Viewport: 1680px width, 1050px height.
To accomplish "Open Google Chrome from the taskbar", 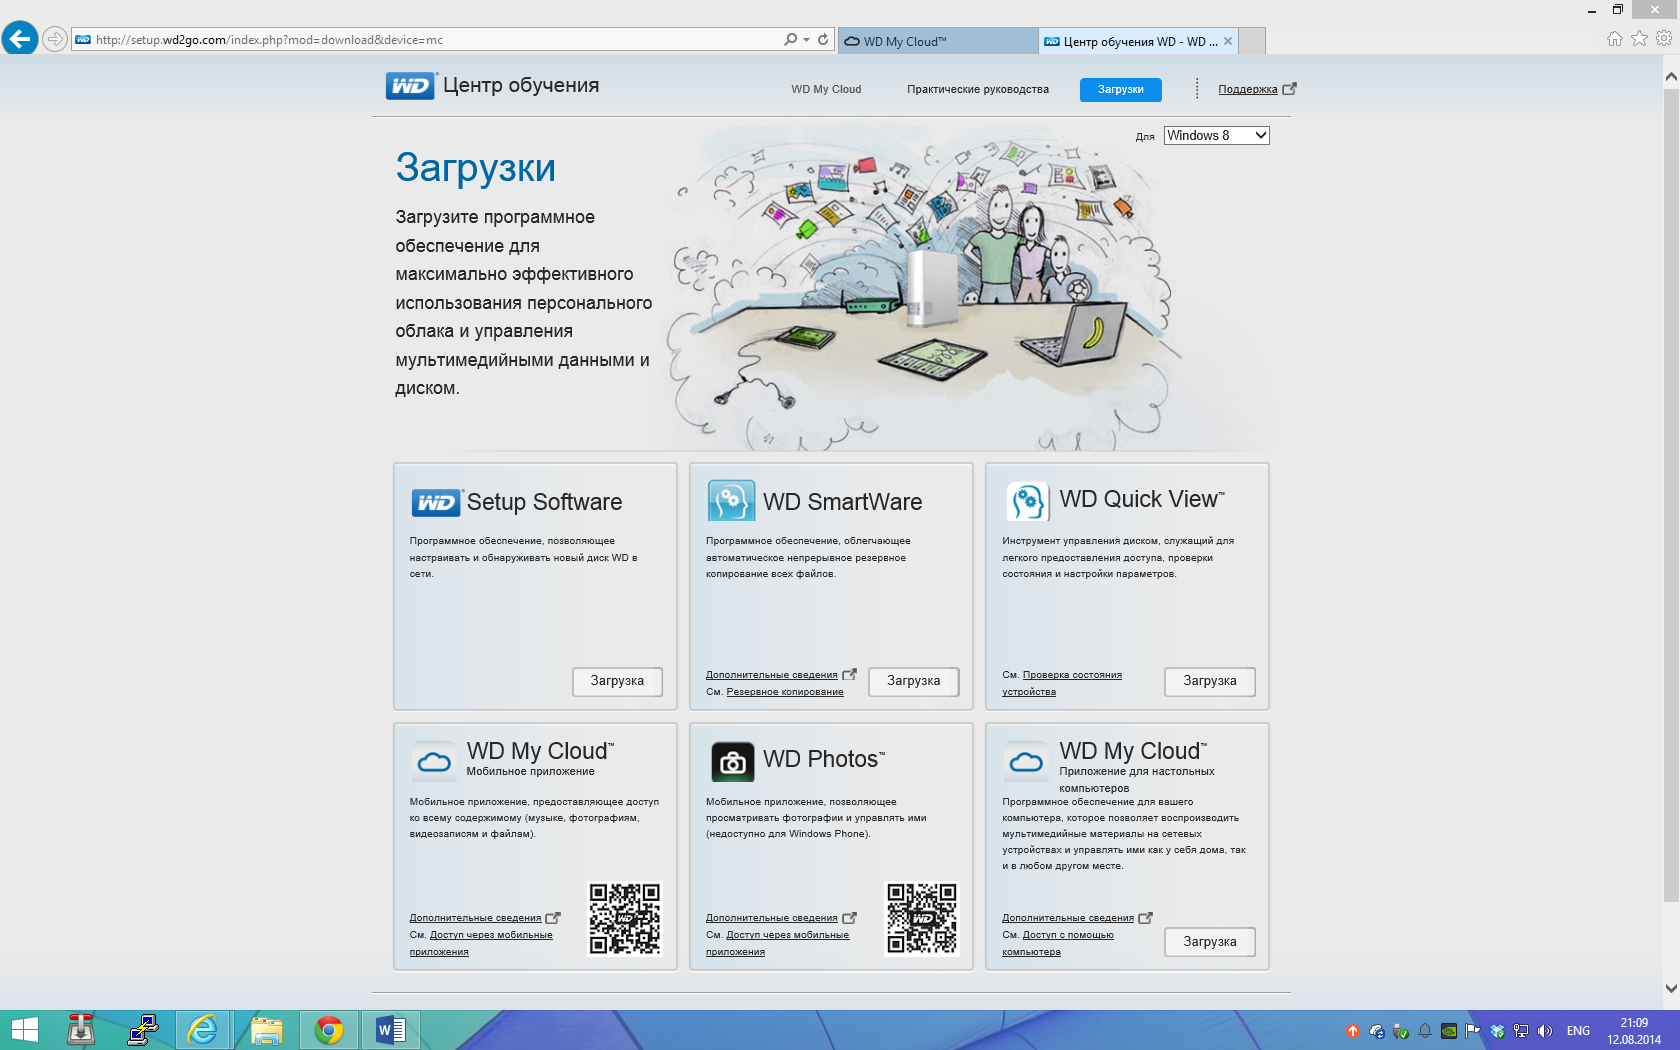I will 328,1030.
